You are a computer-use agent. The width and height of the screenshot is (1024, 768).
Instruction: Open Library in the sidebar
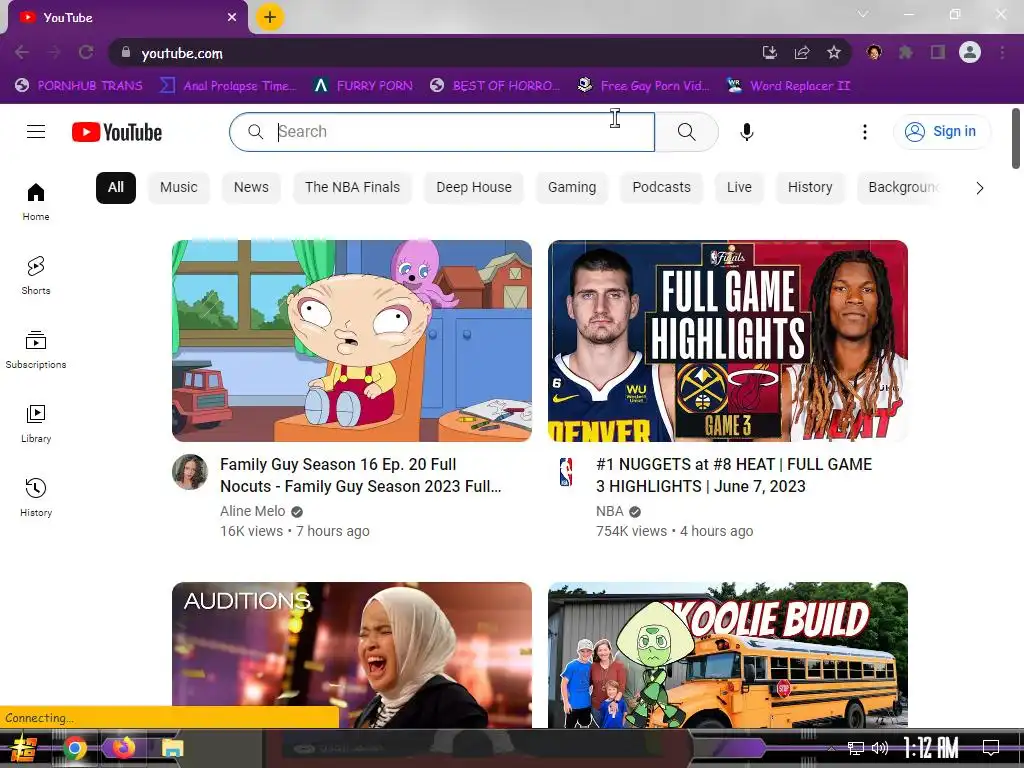point(36,423)
